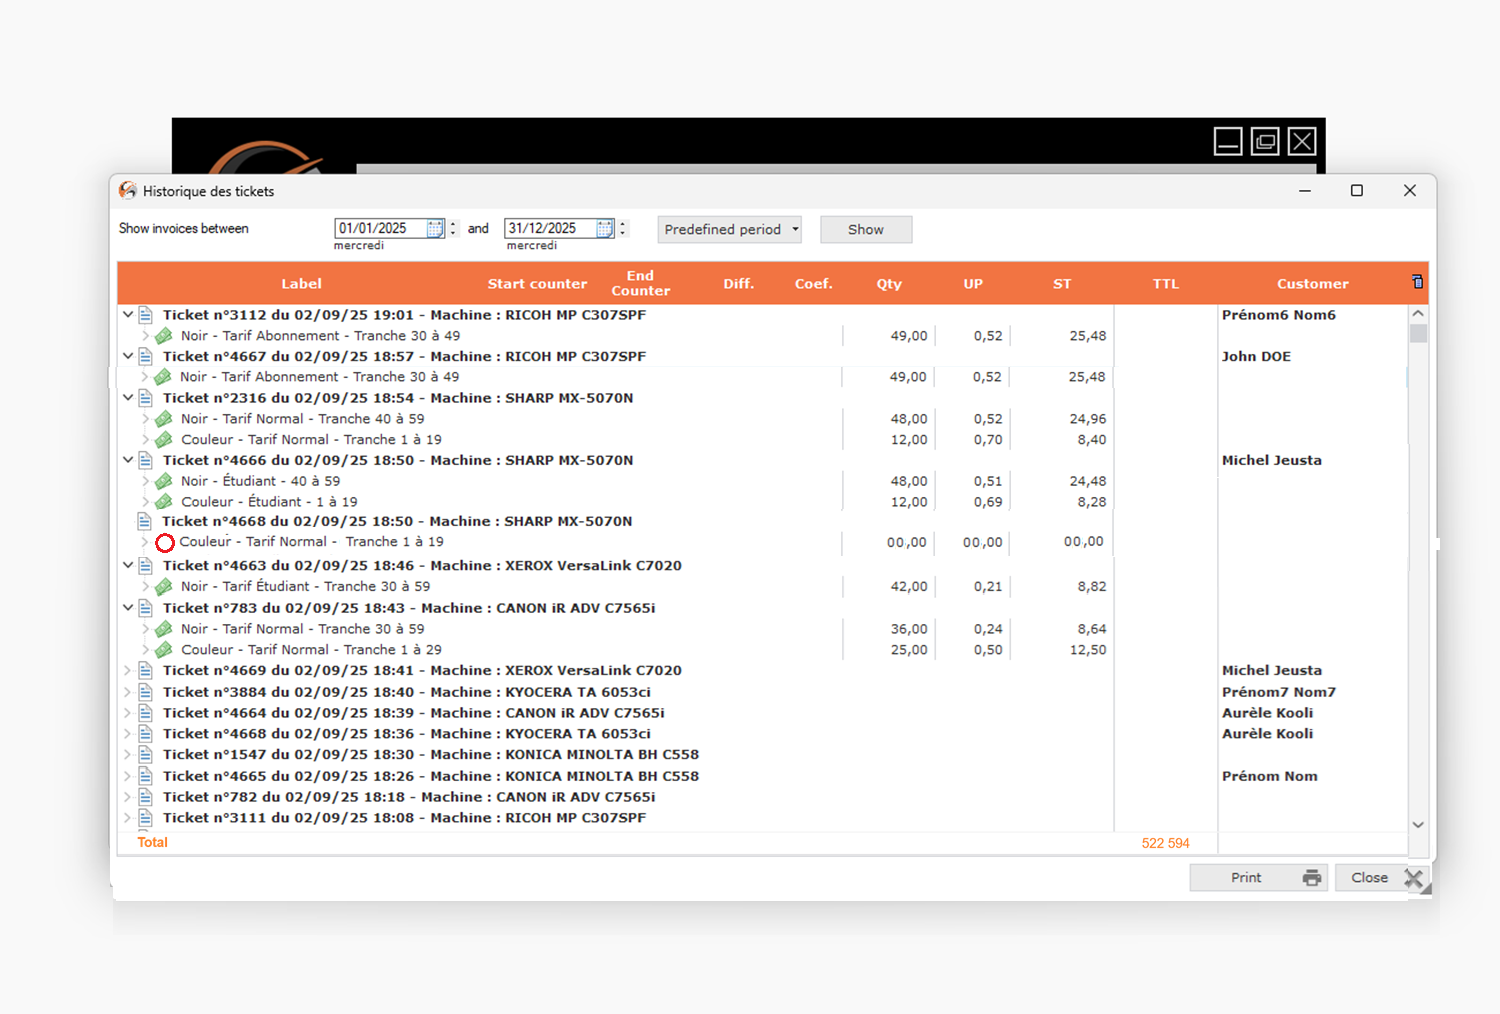Click the document icon of Ticket n°4664
Image resolution: width=1500 pixels, height=1014 pixels.
tap(145, 713)
